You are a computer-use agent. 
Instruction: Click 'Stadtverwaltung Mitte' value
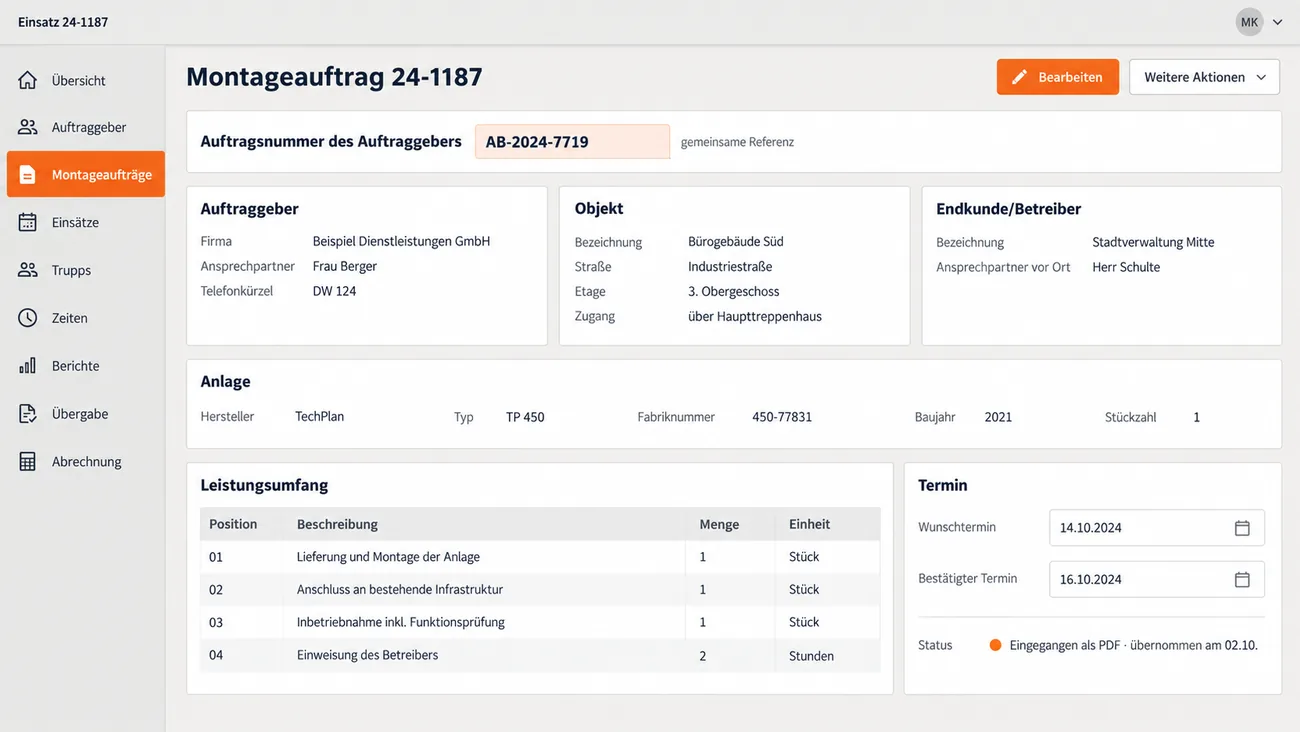[x=1153, y=242]
